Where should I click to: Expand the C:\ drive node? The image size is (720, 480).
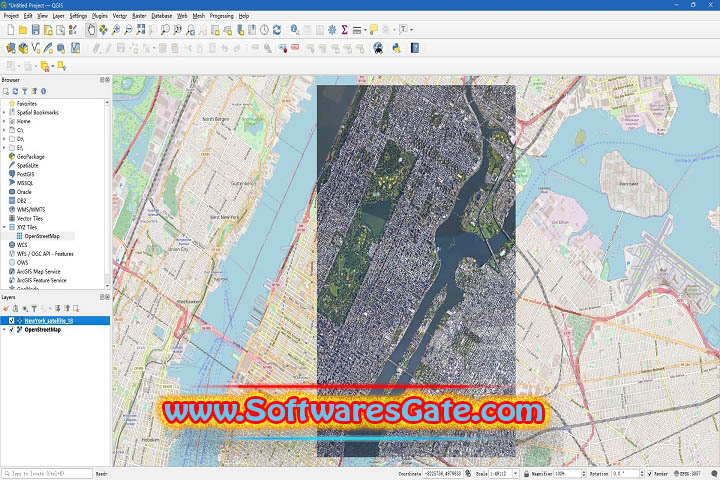(4, 130)
